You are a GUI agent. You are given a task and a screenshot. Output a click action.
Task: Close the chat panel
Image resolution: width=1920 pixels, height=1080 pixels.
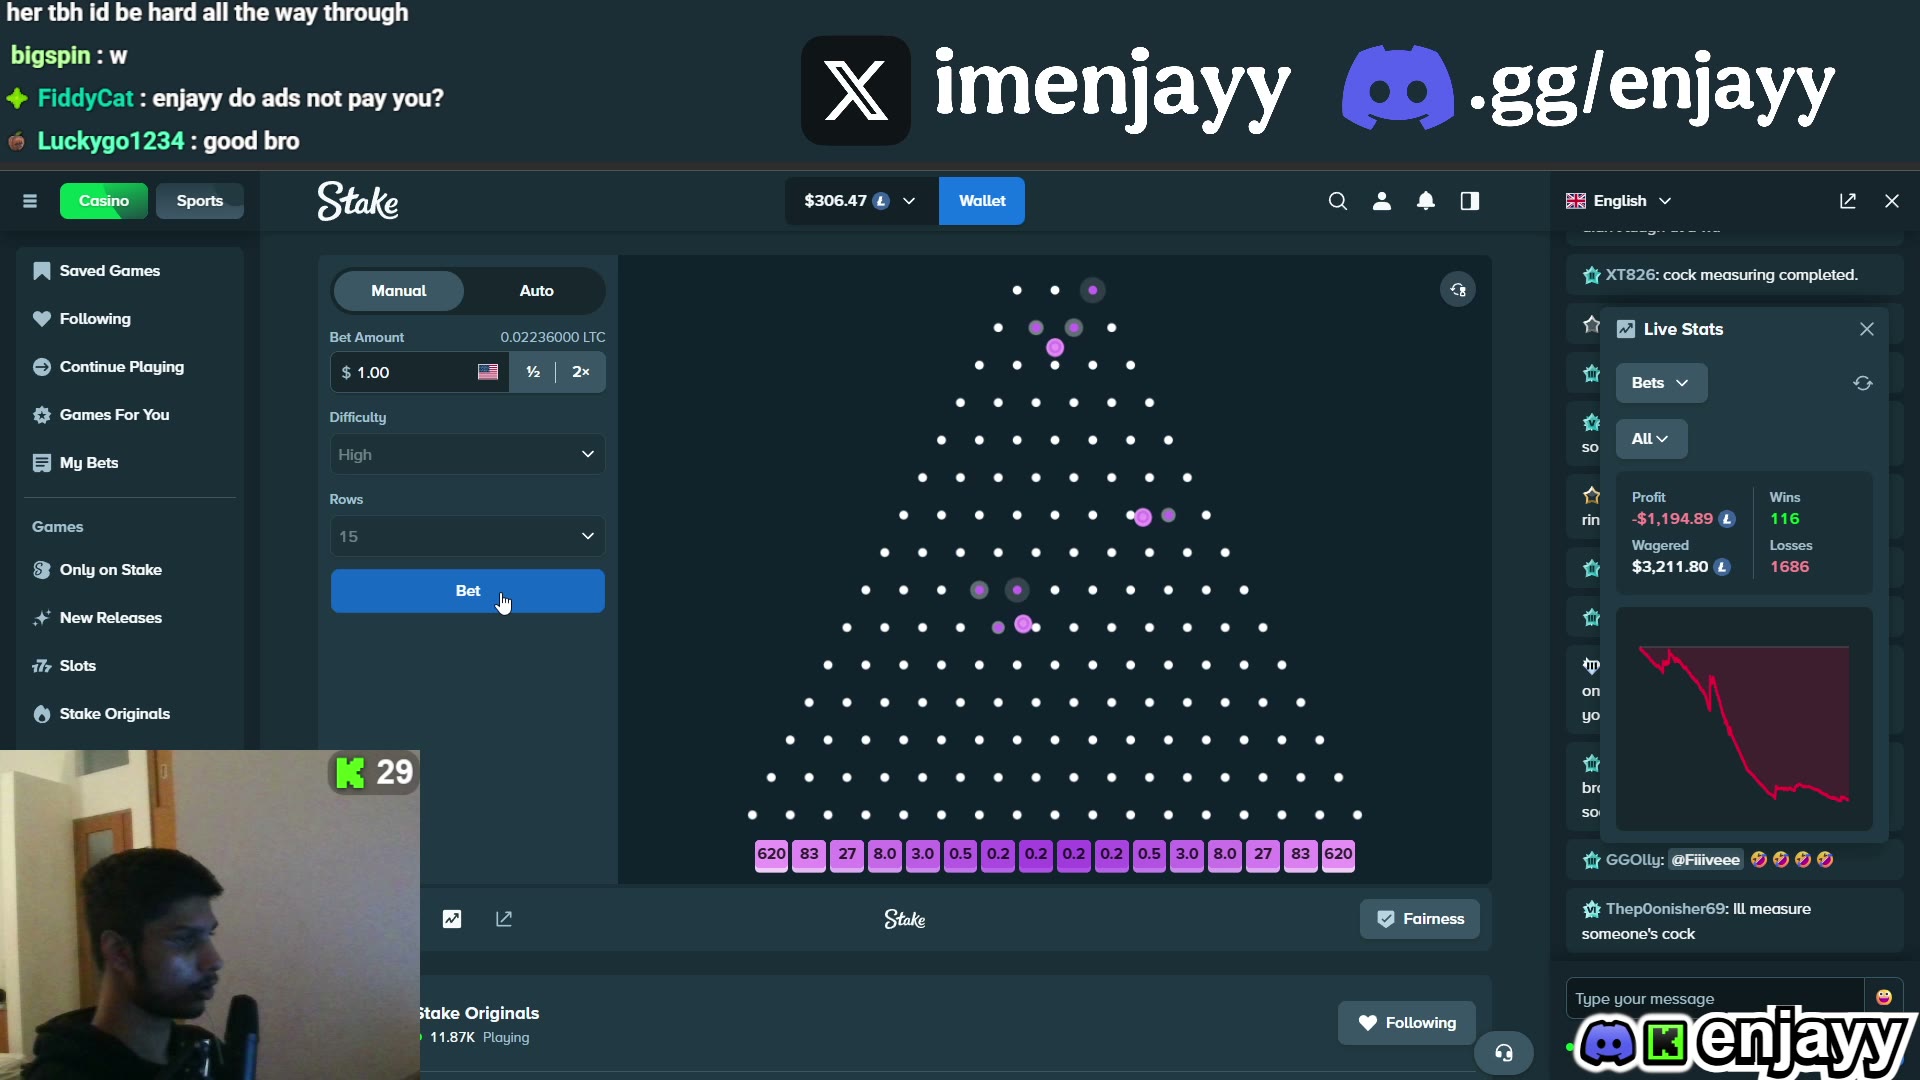pos(1892,201)
